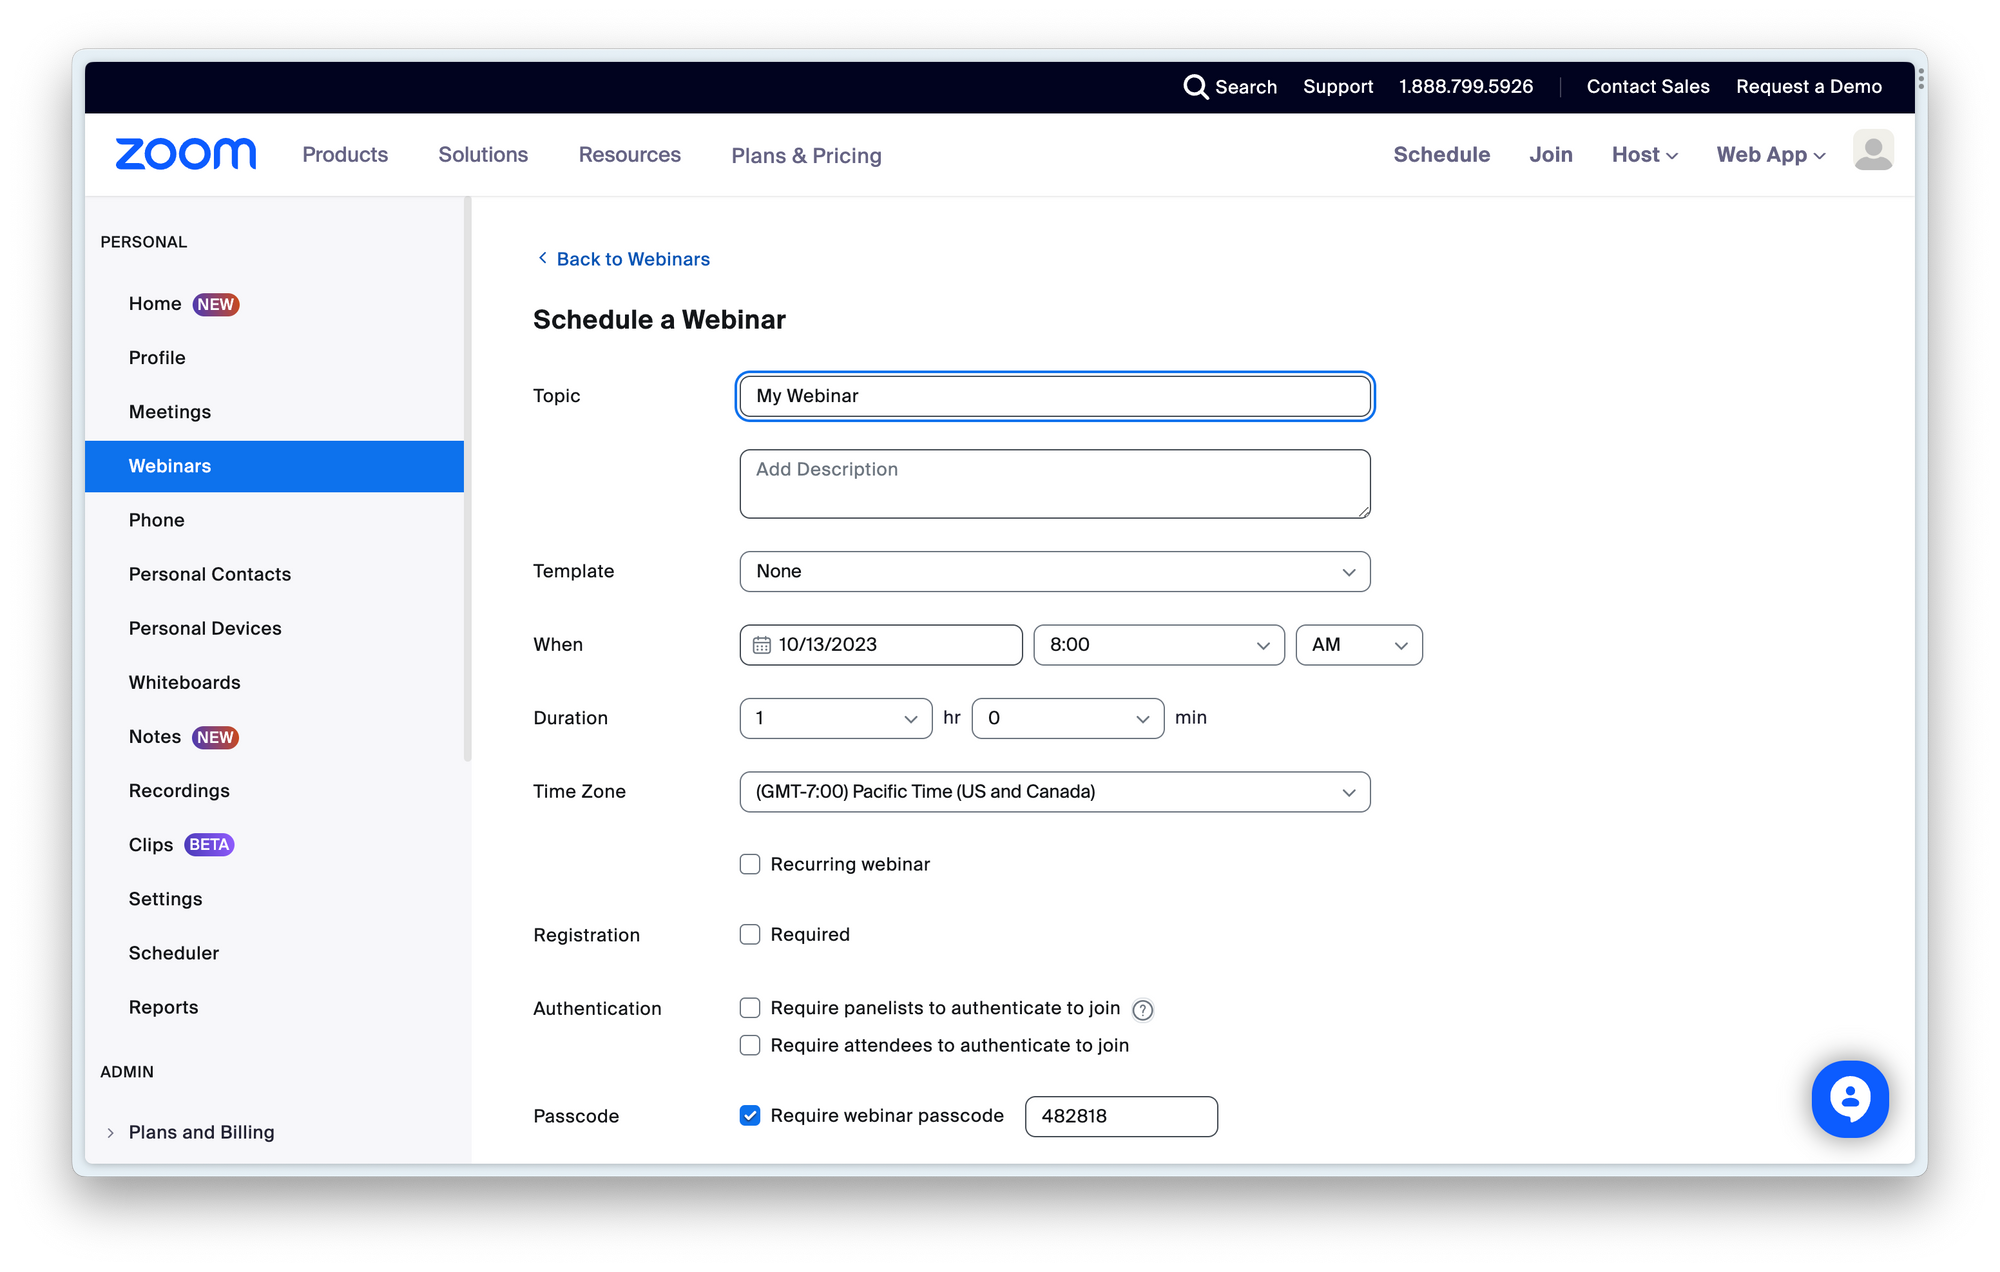The image size is (2000, 1272).
Task: Enable the Recurring webinar checkbox
Action: click(x=750, y=864)
